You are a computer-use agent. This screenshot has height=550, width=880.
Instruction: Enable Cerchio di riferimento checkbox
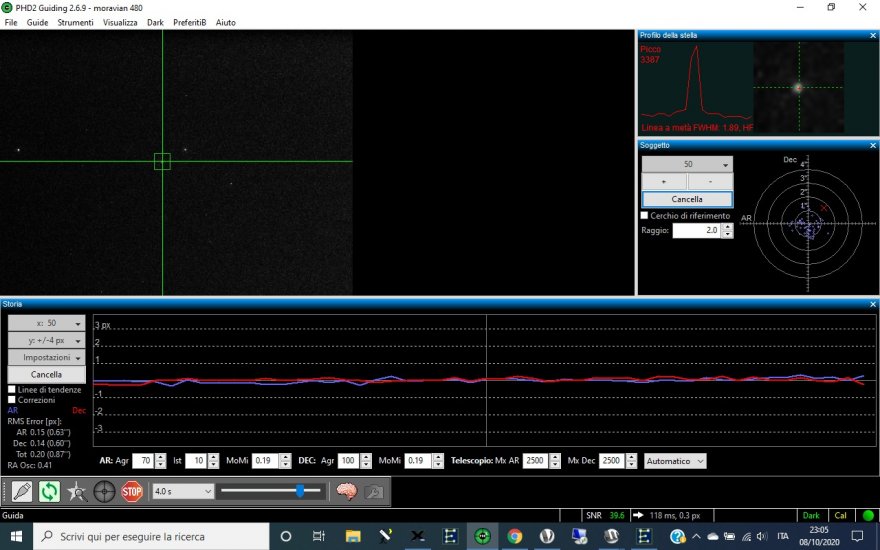point(644,216)
